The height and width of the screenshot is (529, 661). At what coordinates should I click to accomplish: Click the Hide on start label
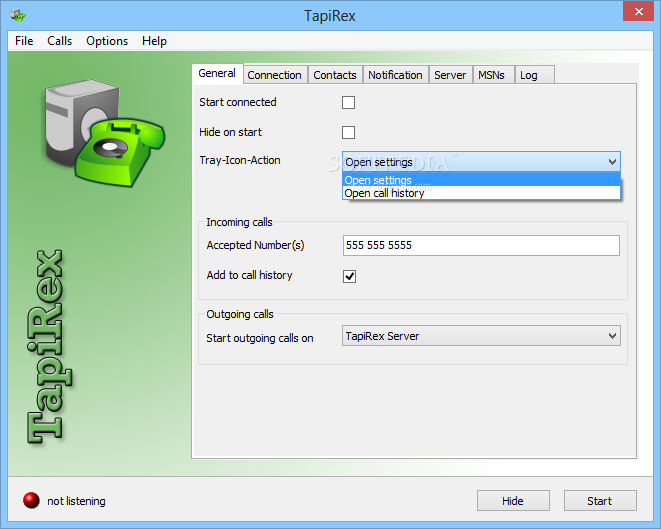(x=230, y=132)
